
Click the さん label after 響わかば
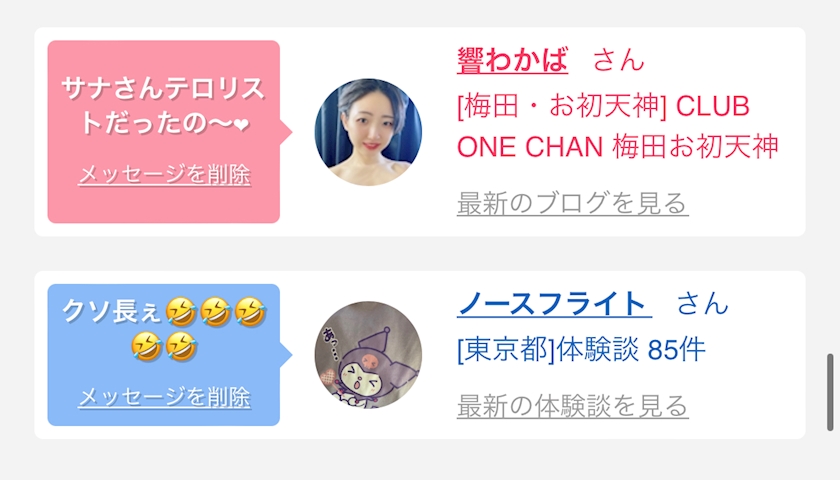(618, 59)
